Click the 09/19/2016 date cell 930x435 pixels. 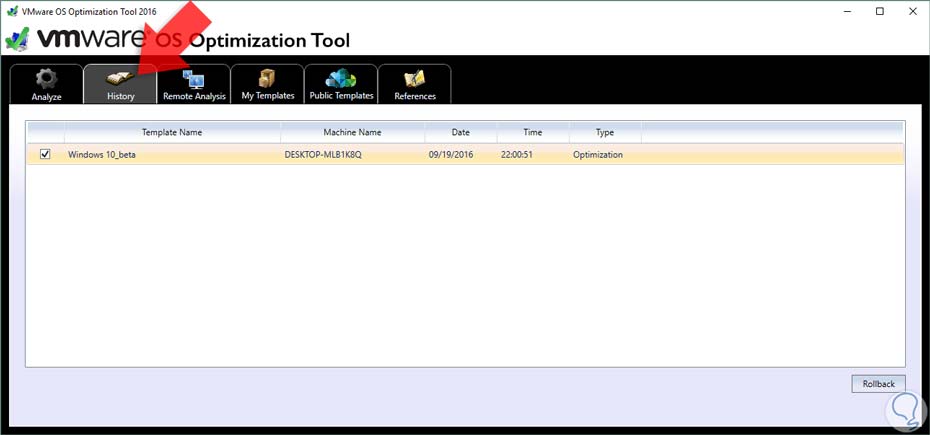click(451, 155)
